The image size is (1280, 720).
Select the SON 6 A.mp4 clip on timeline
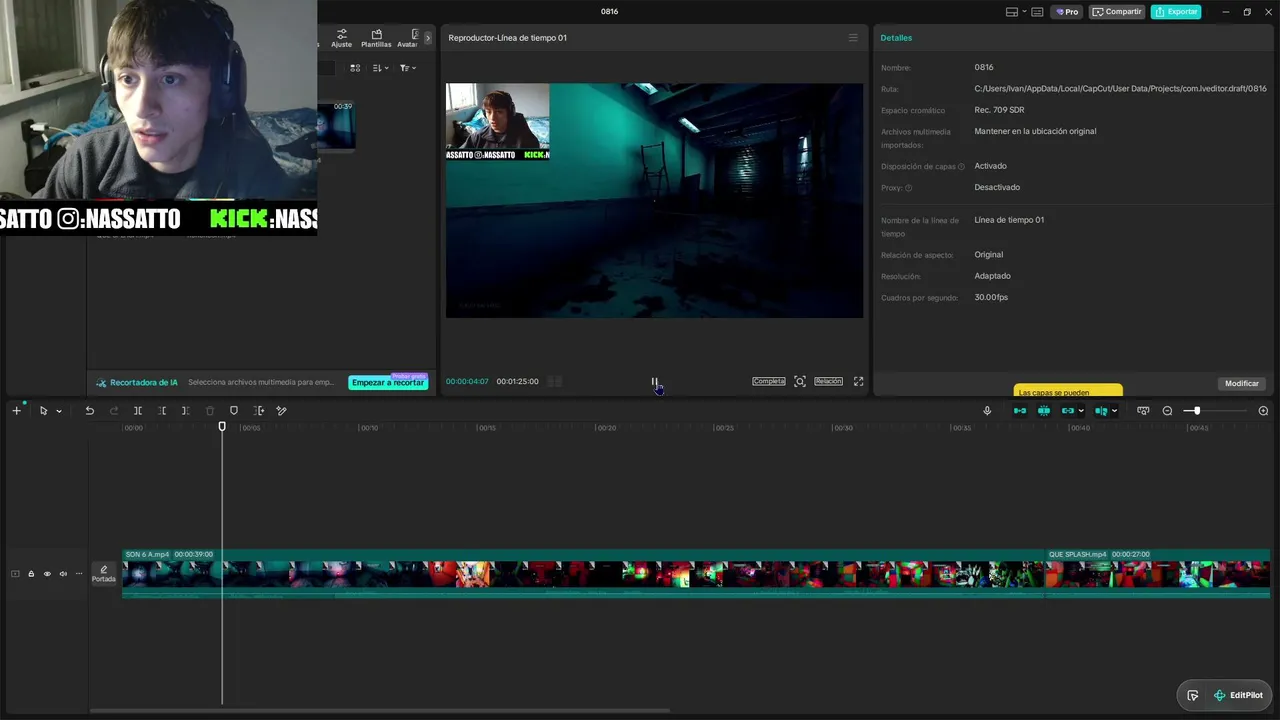coord(583,574)
